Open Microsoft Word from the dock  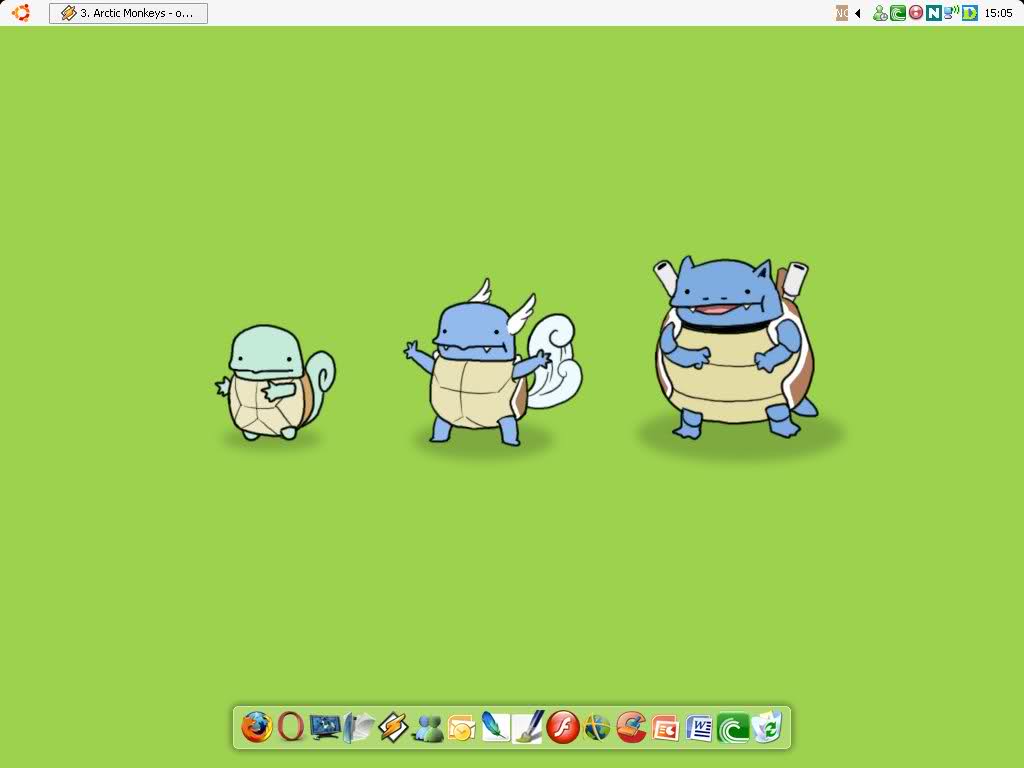pos(699,728)
